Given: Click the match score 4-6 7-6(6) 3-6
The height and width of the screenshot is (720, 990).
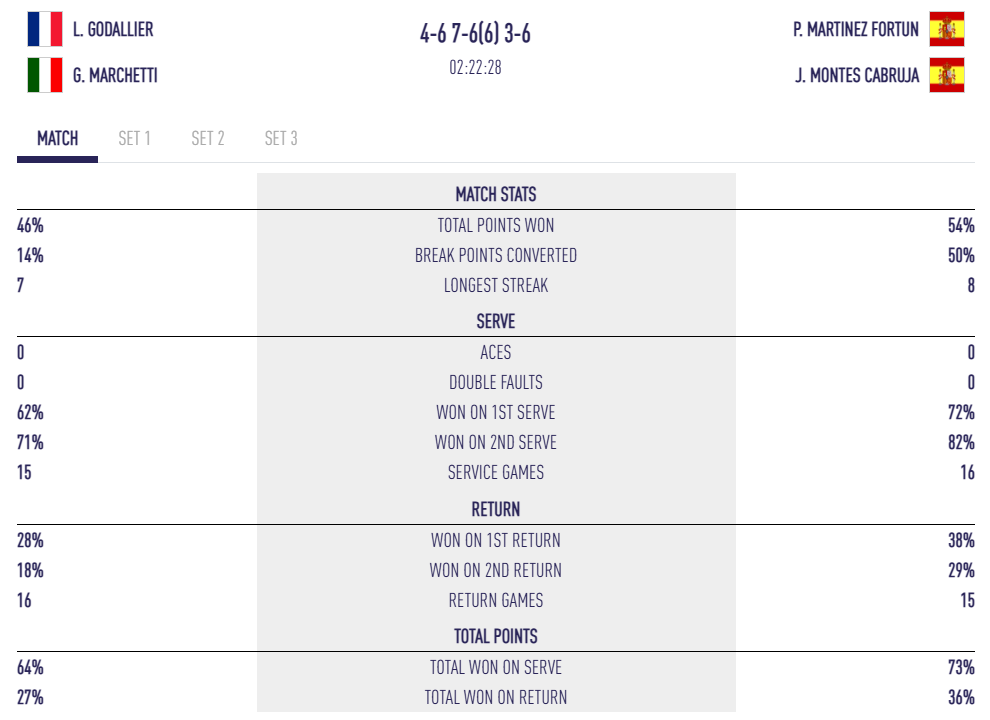Looking at the screenshot, I should [475, 34].
